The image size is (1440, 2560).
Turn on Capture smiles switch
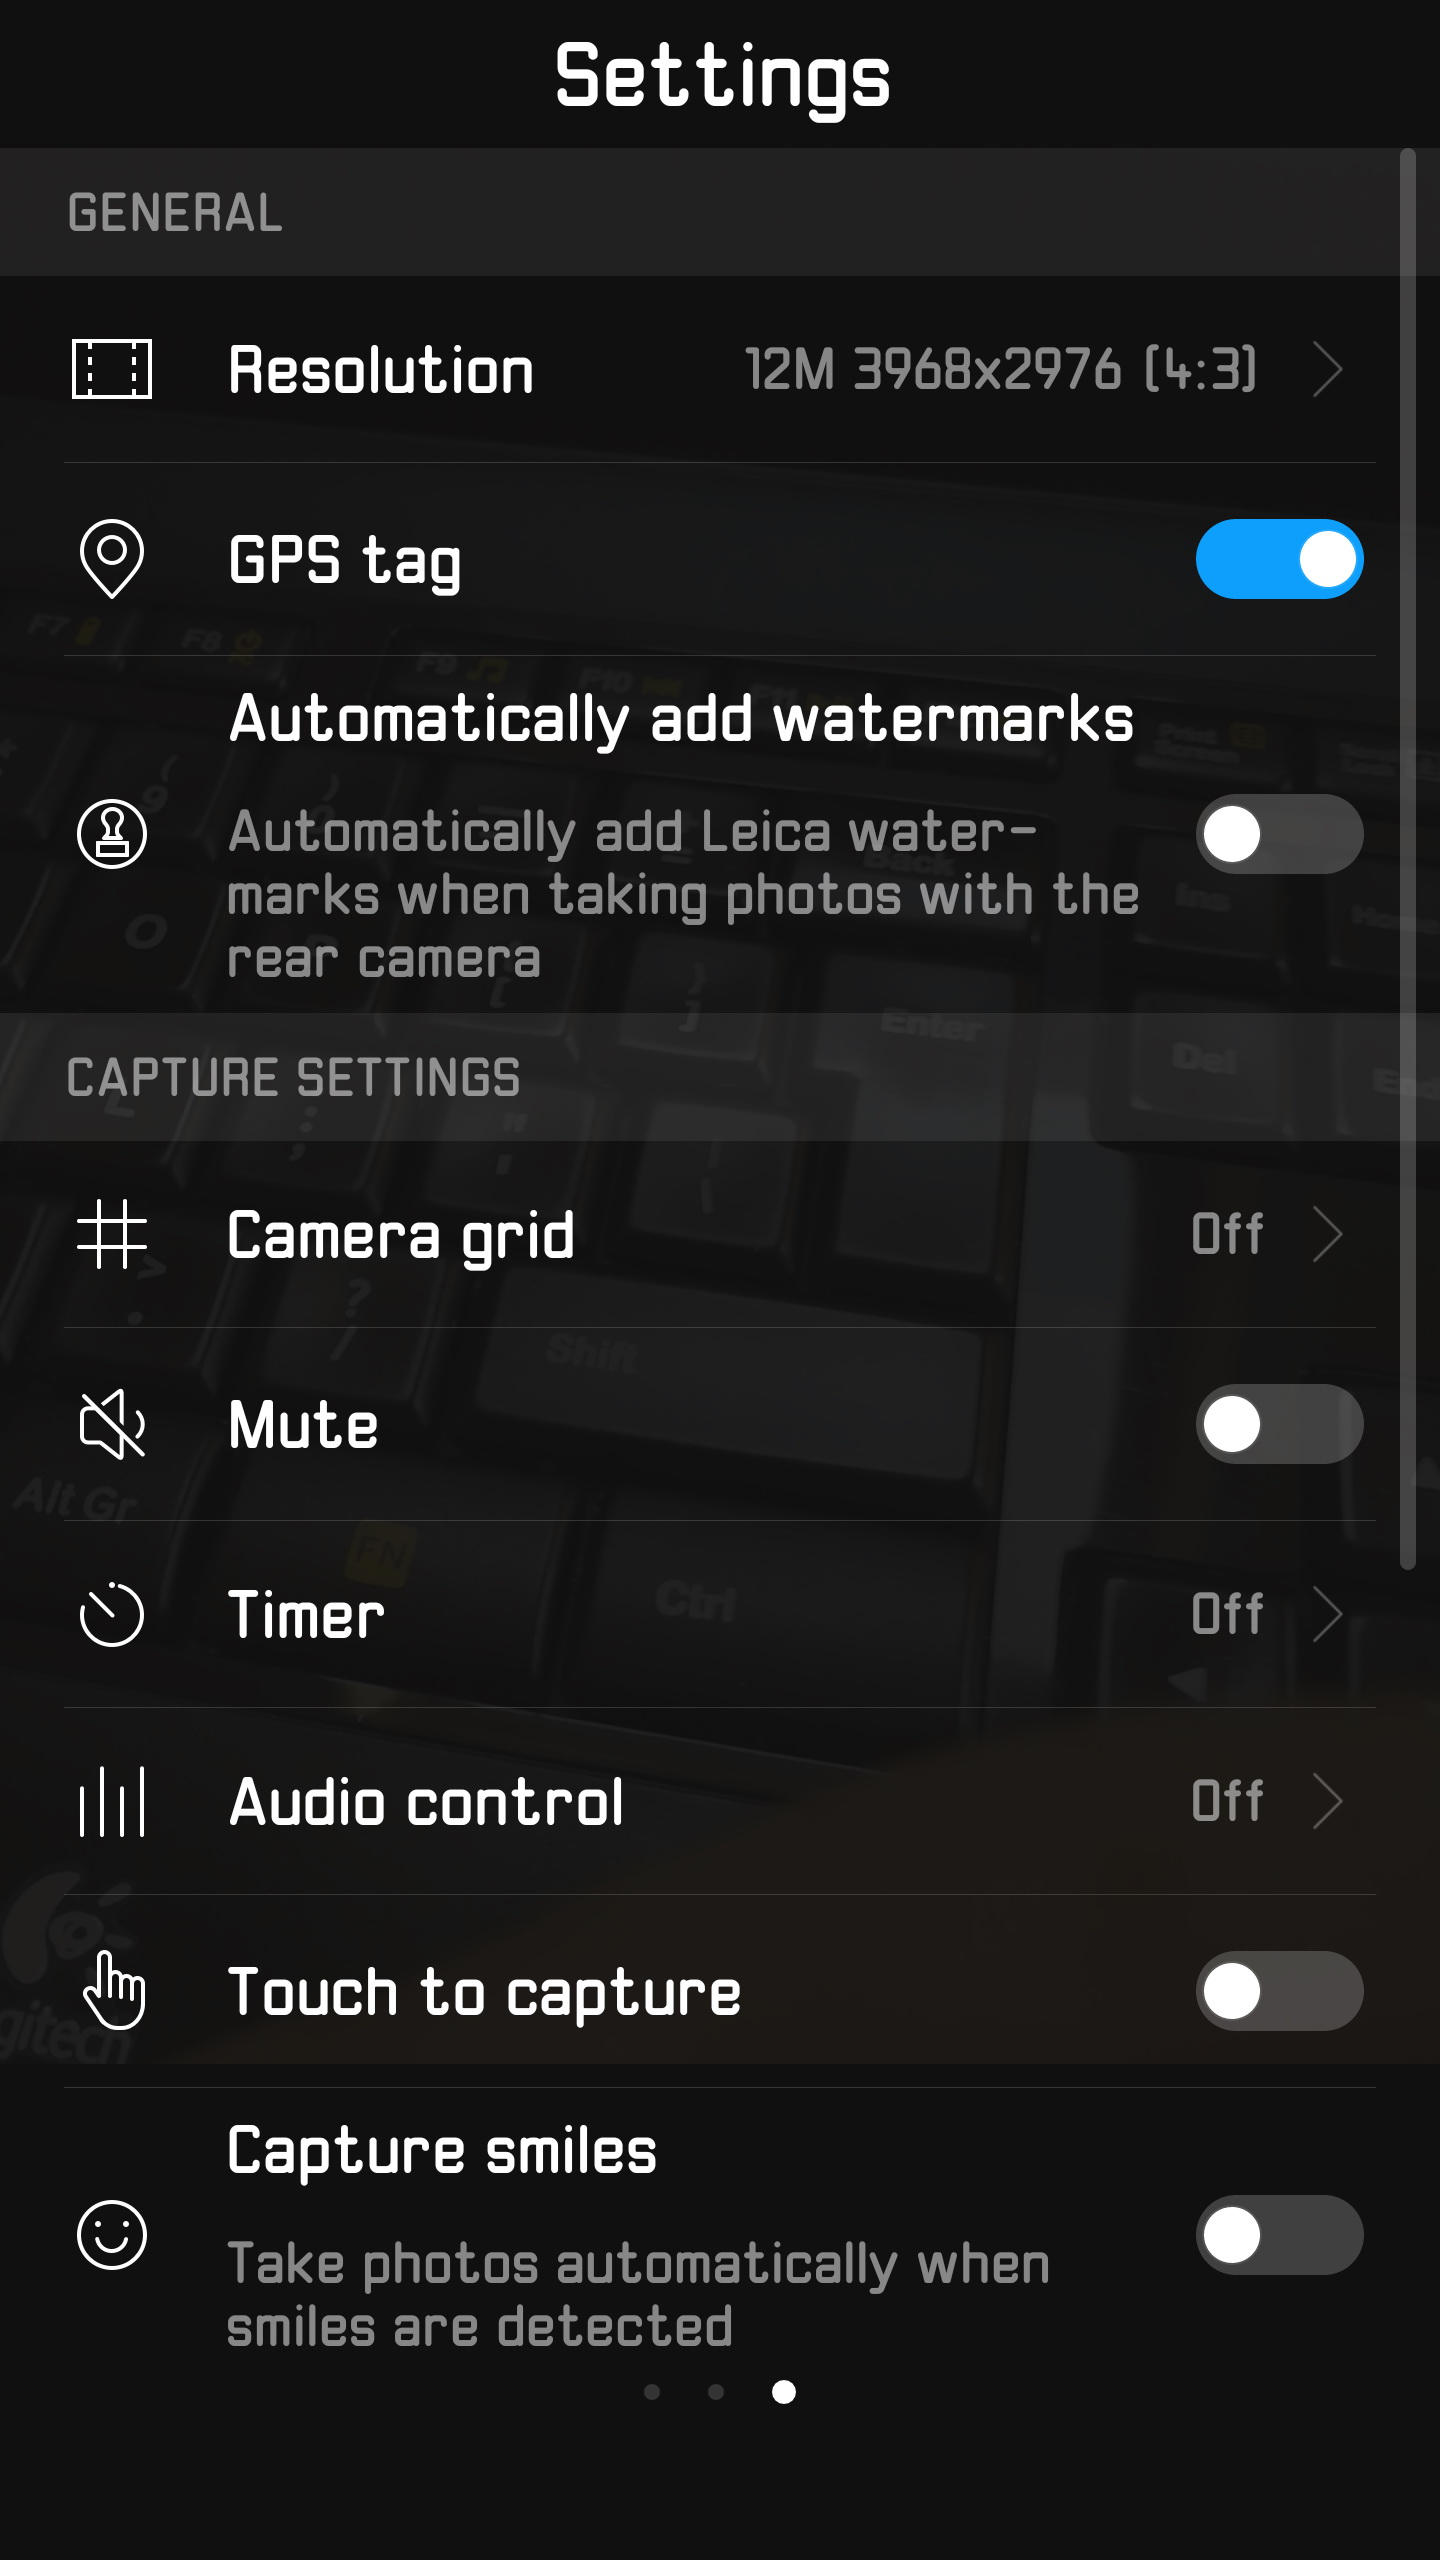tap(1279, 2235)
